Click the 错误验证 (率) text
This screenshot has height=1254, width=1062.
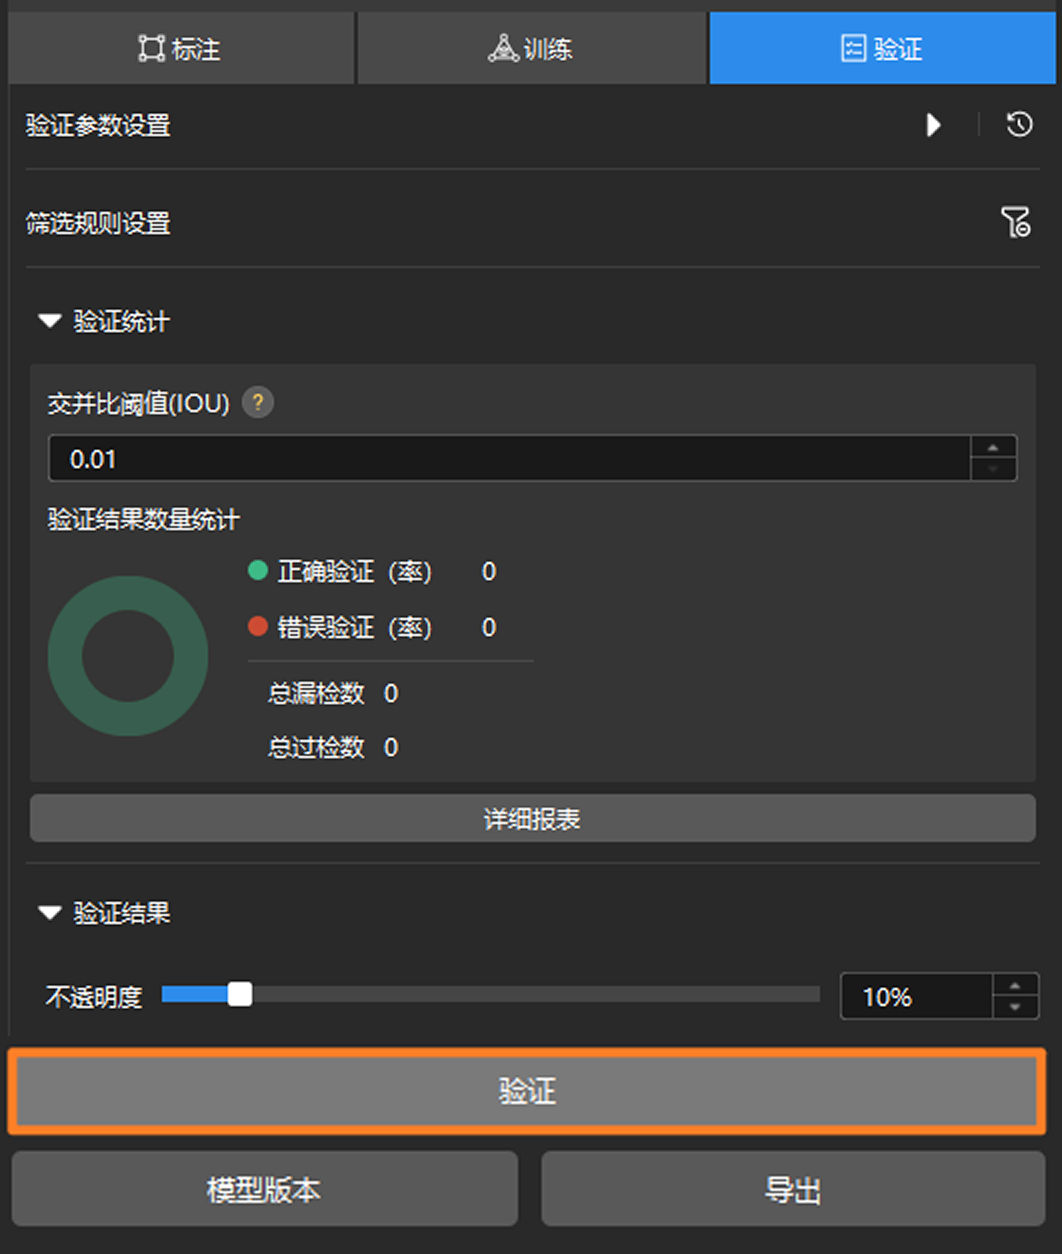point(355,627)
